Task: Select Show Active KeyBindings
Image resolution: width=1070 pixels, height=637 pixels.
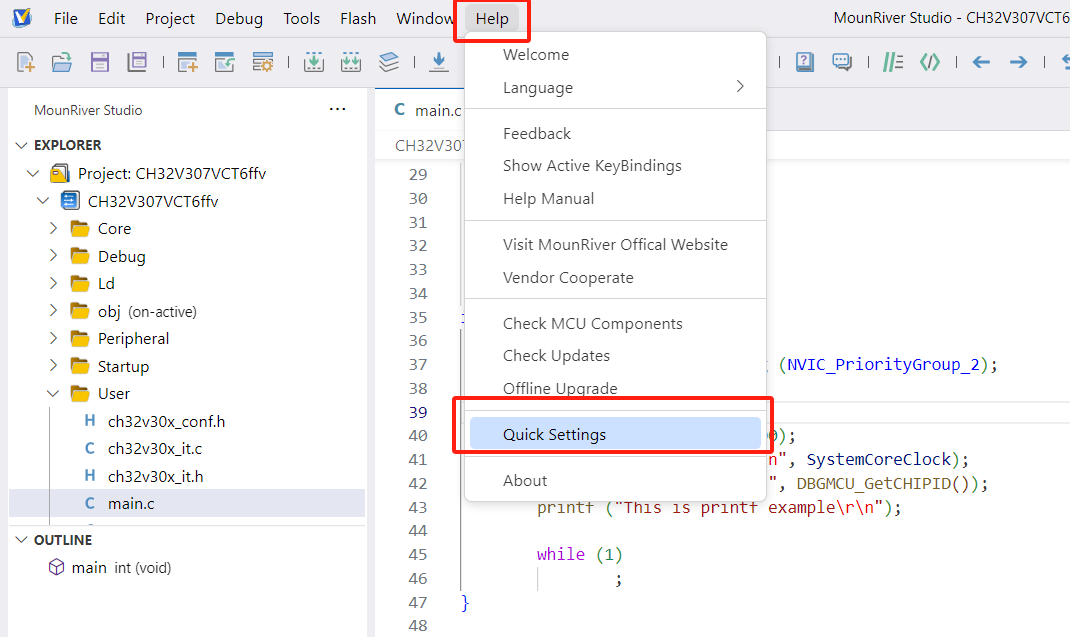Action: 615,166
